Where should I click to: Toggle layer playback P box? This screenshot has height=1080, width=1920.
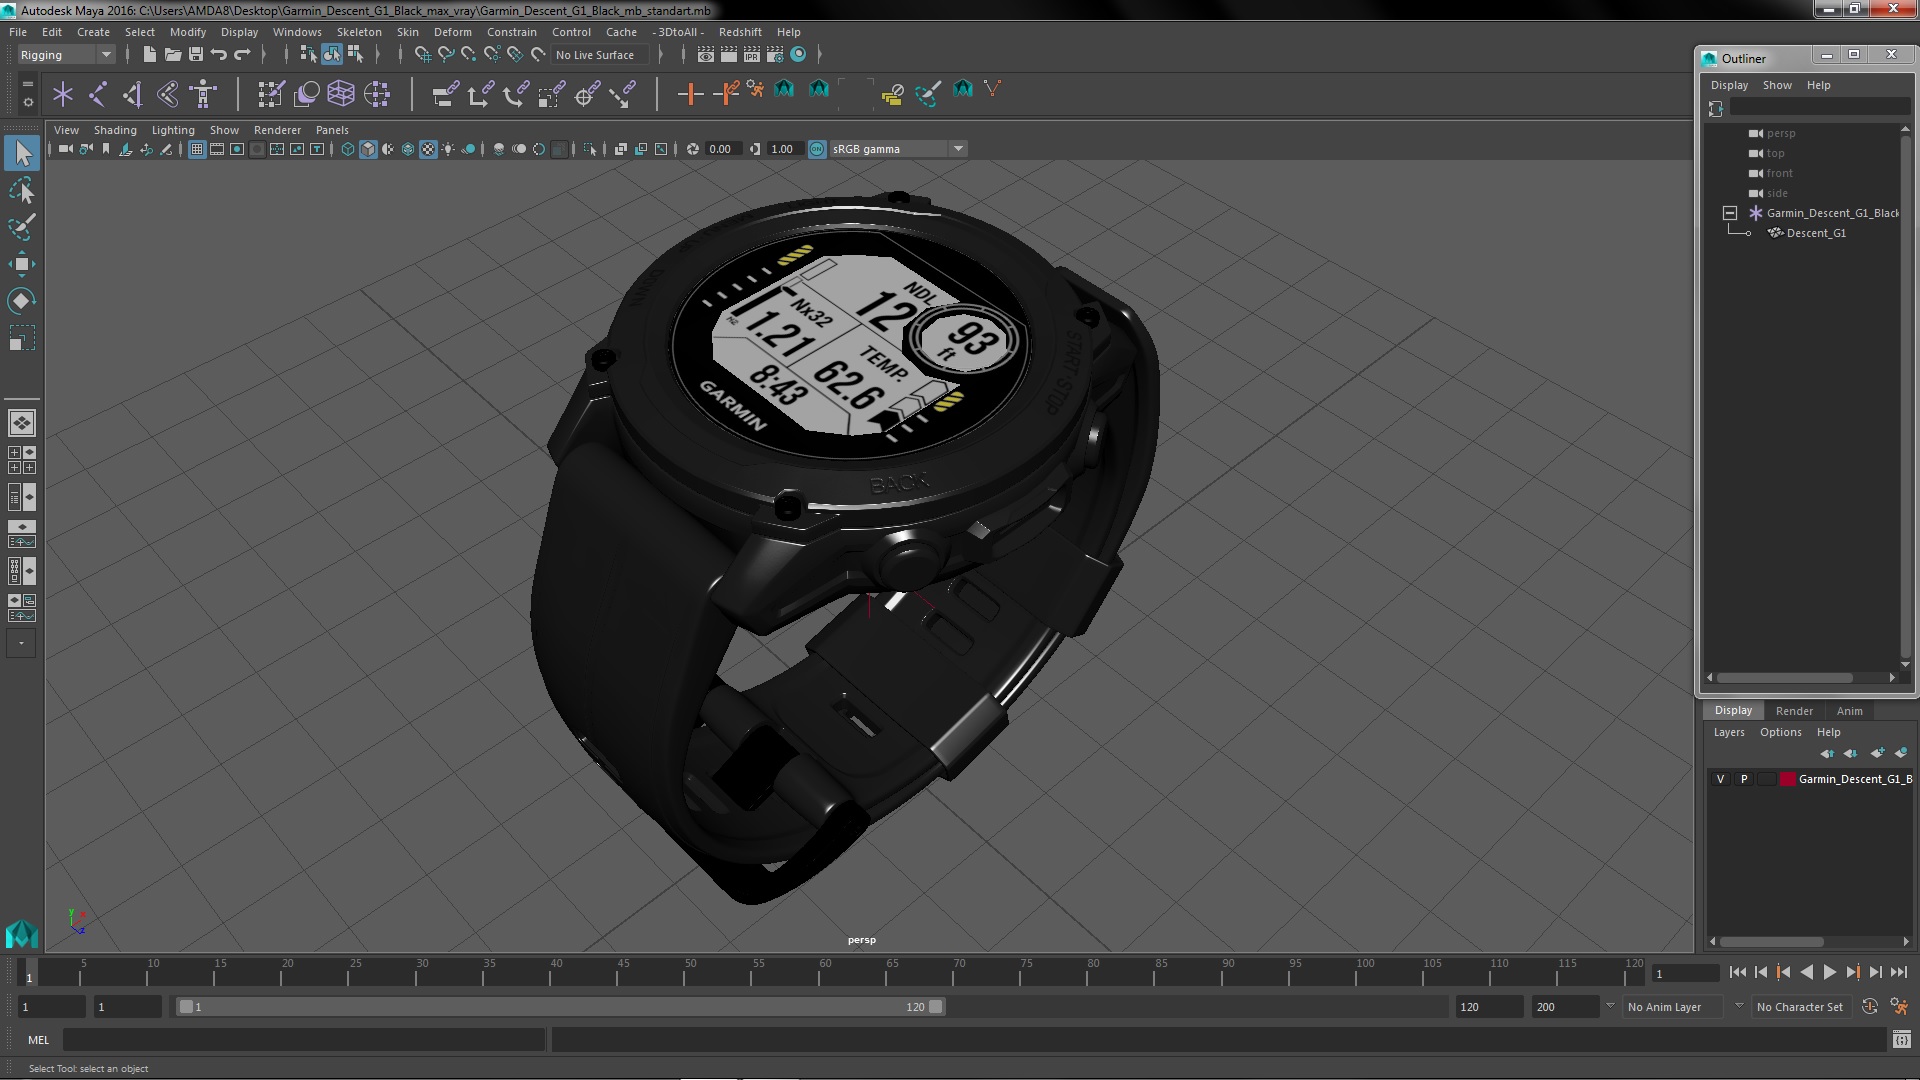pyautogui.click(x=1744, y=779)
